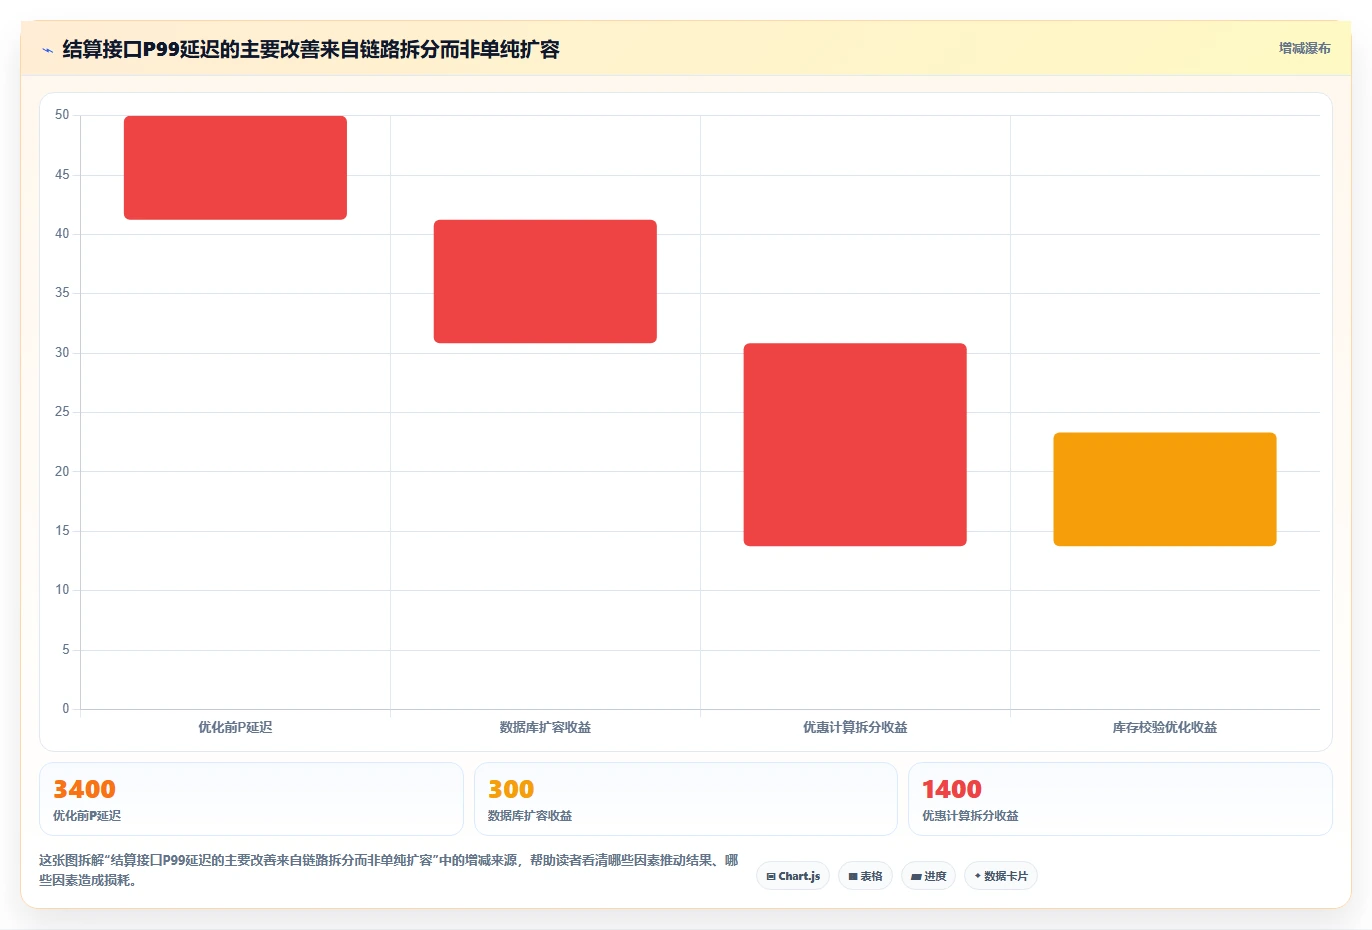Select the Chart.js tag chip
This screenshot has height=930, width=1372.
tap(793, 876)
